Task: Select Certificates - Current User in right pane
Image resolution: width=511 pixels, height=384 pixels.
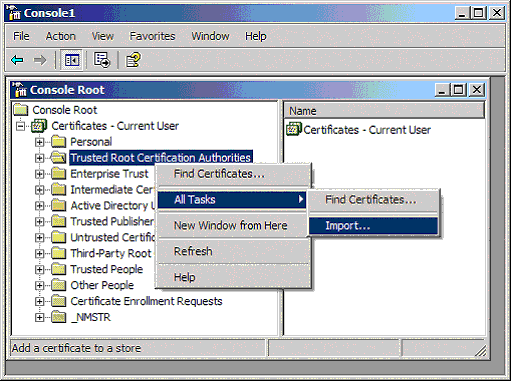Action: pos(367,130)
